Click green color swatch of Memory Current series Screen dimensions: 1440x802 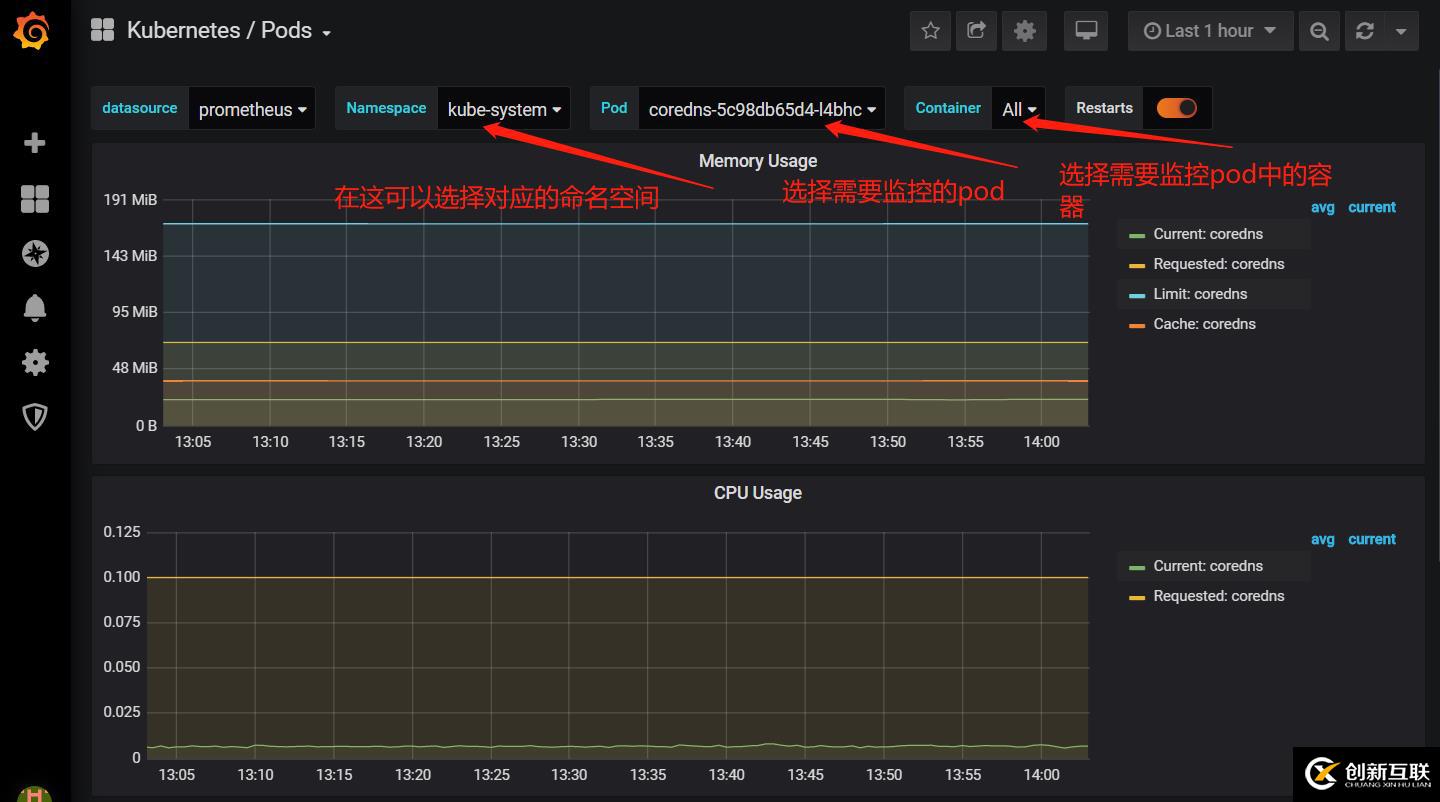click(1136, 235)
